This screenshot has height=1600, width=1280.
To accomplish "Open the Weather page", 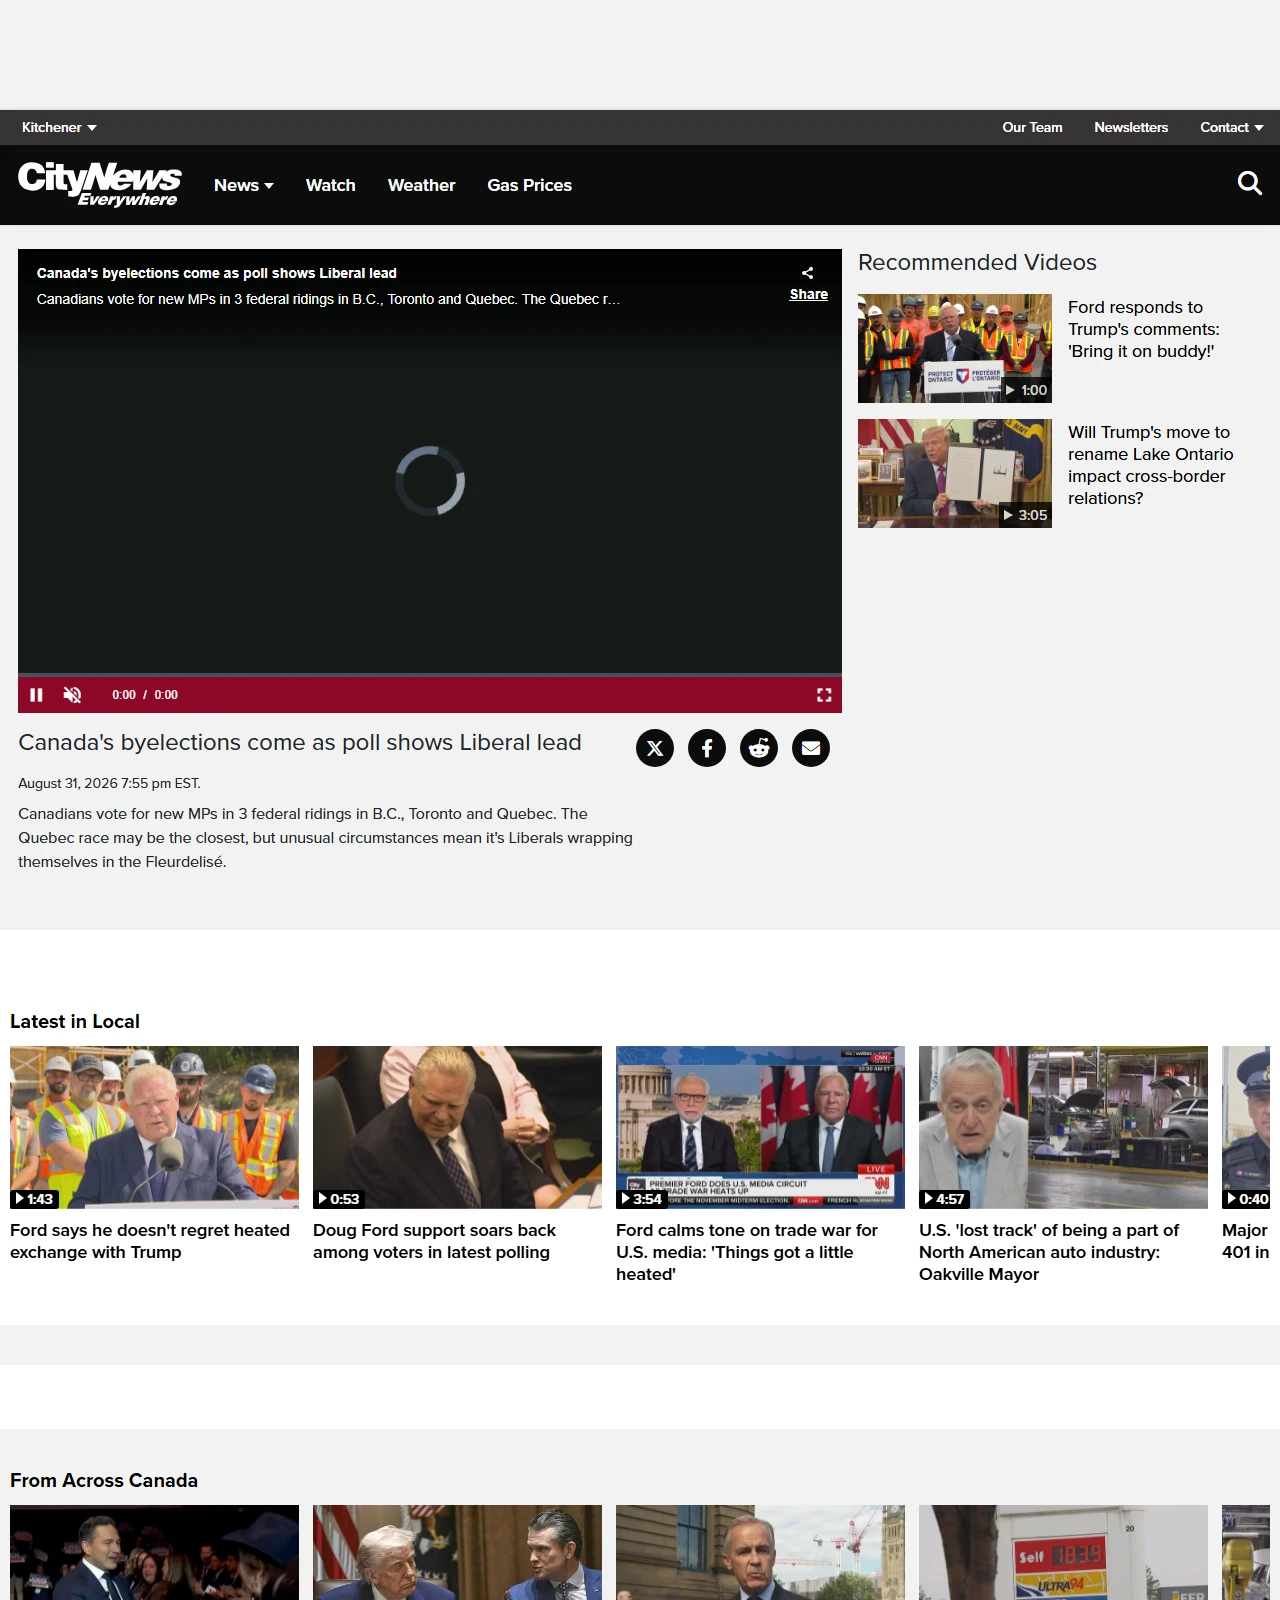I will click(421, 185).
